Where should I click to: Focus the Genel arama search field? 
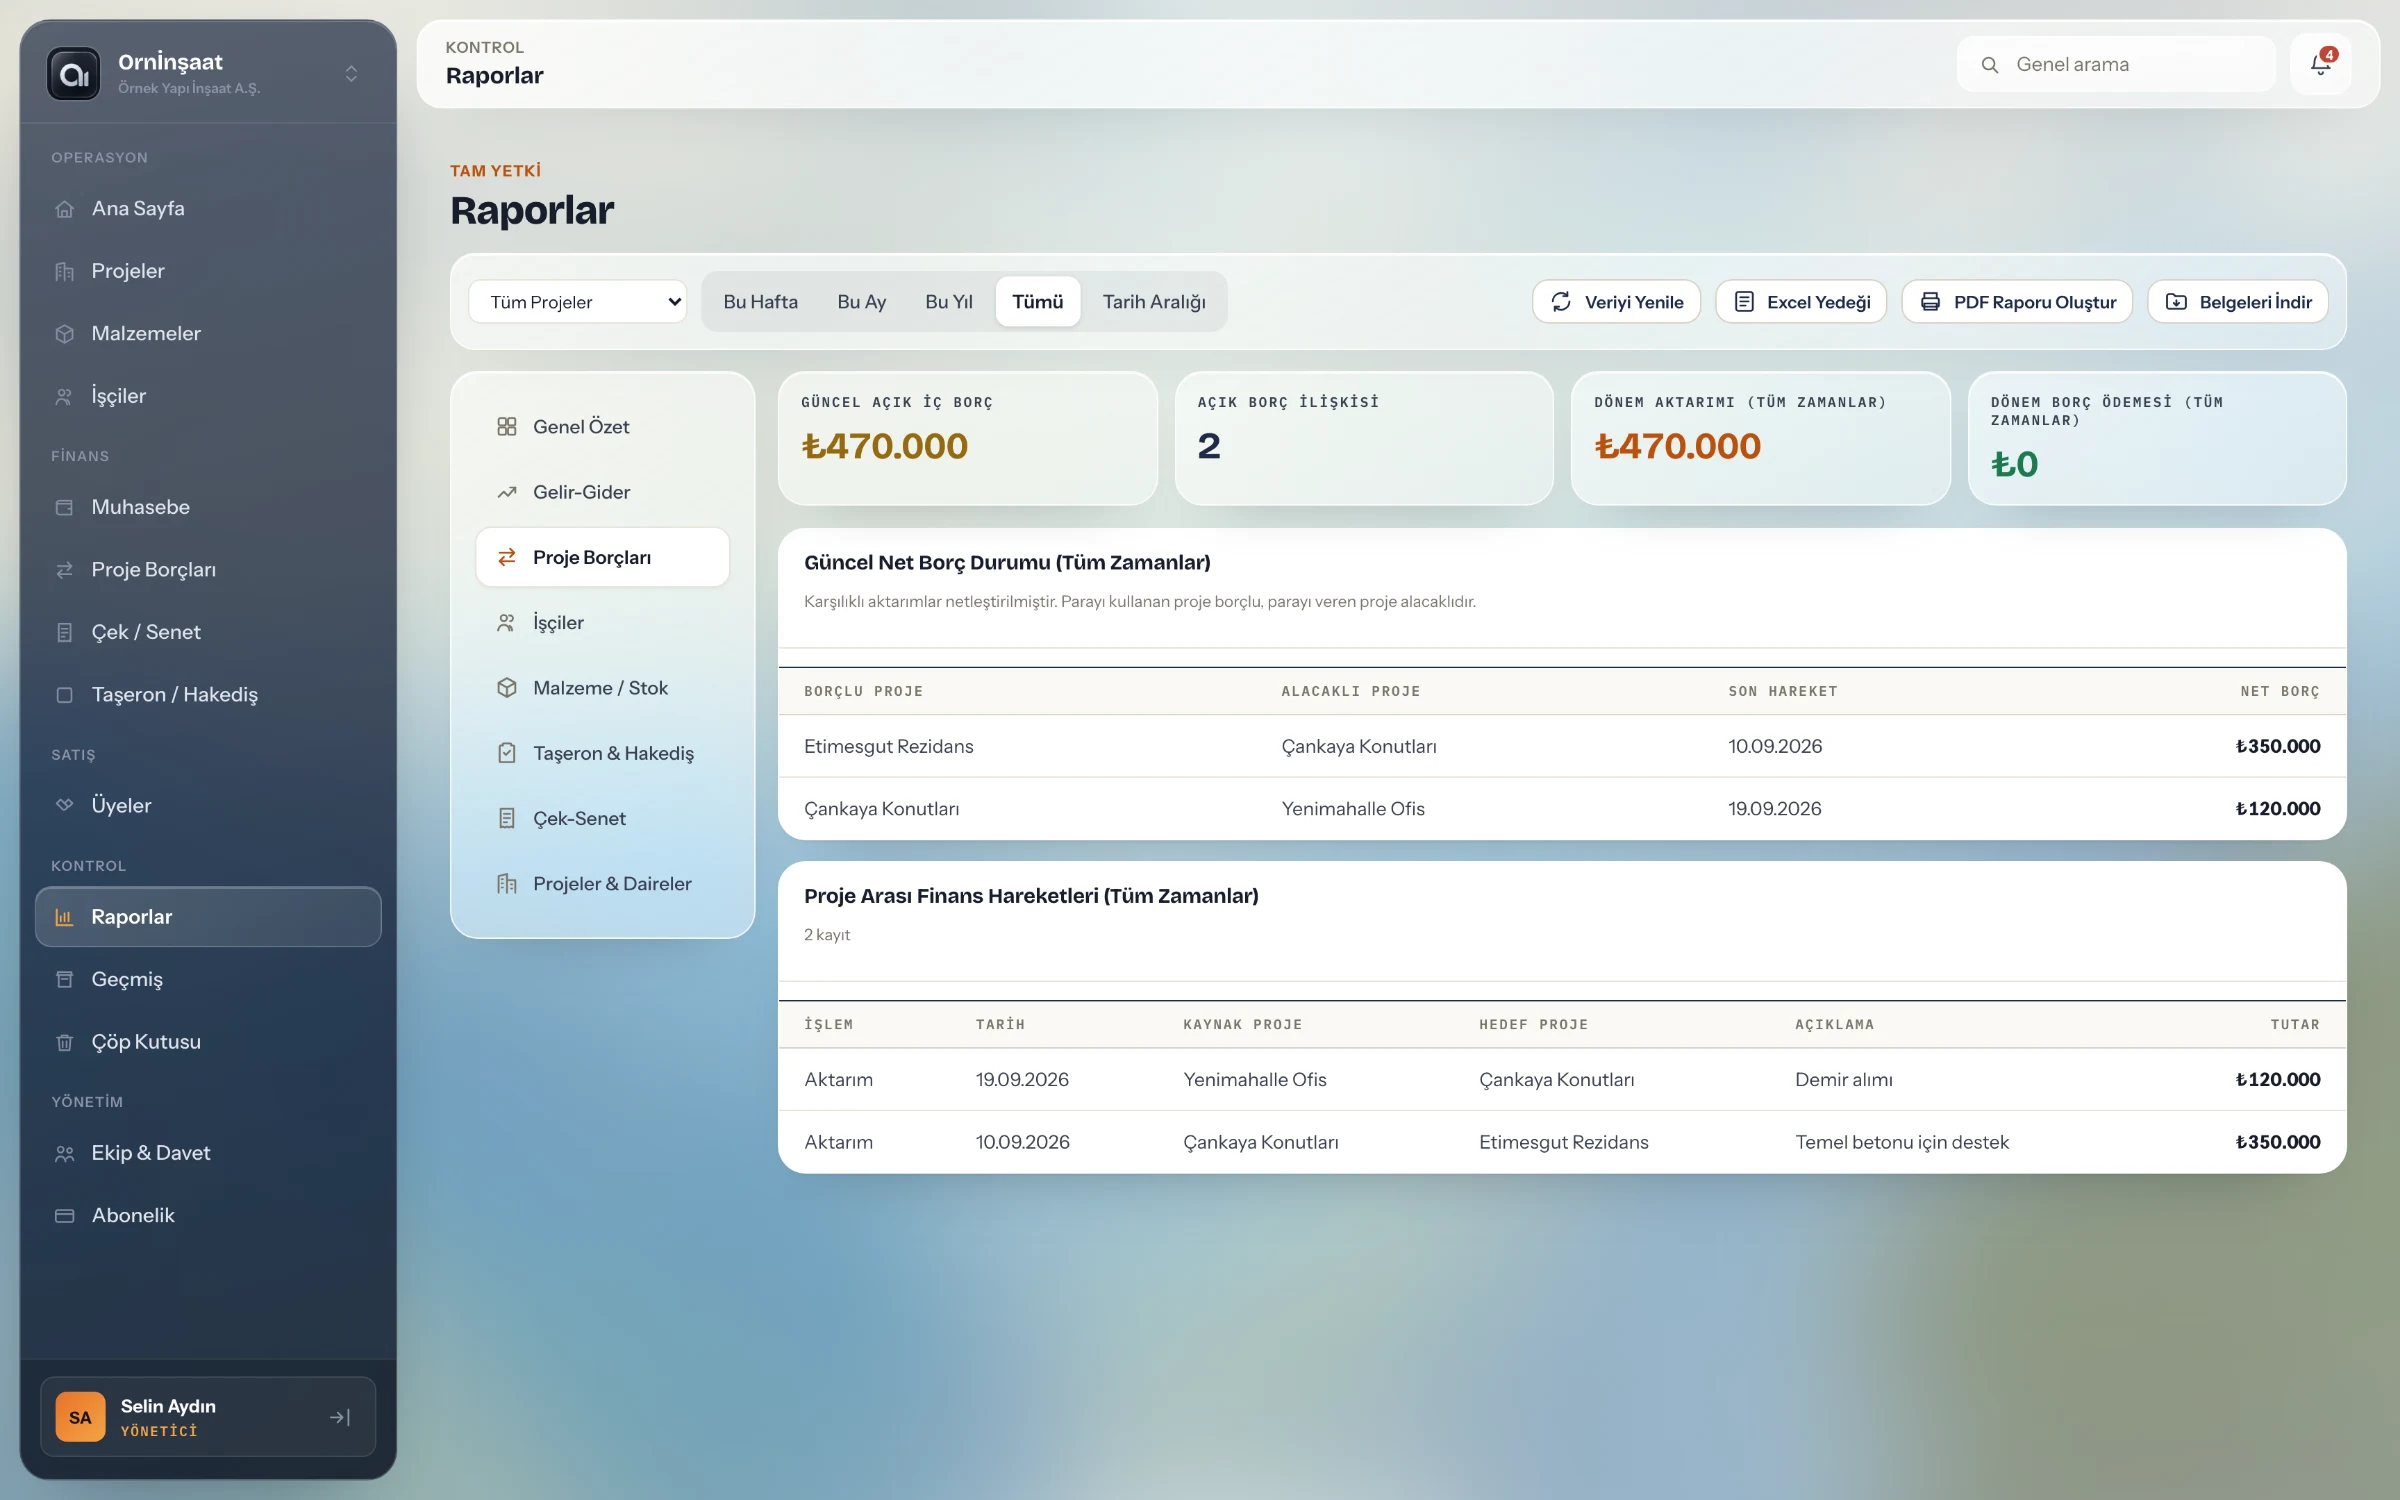2117,65
